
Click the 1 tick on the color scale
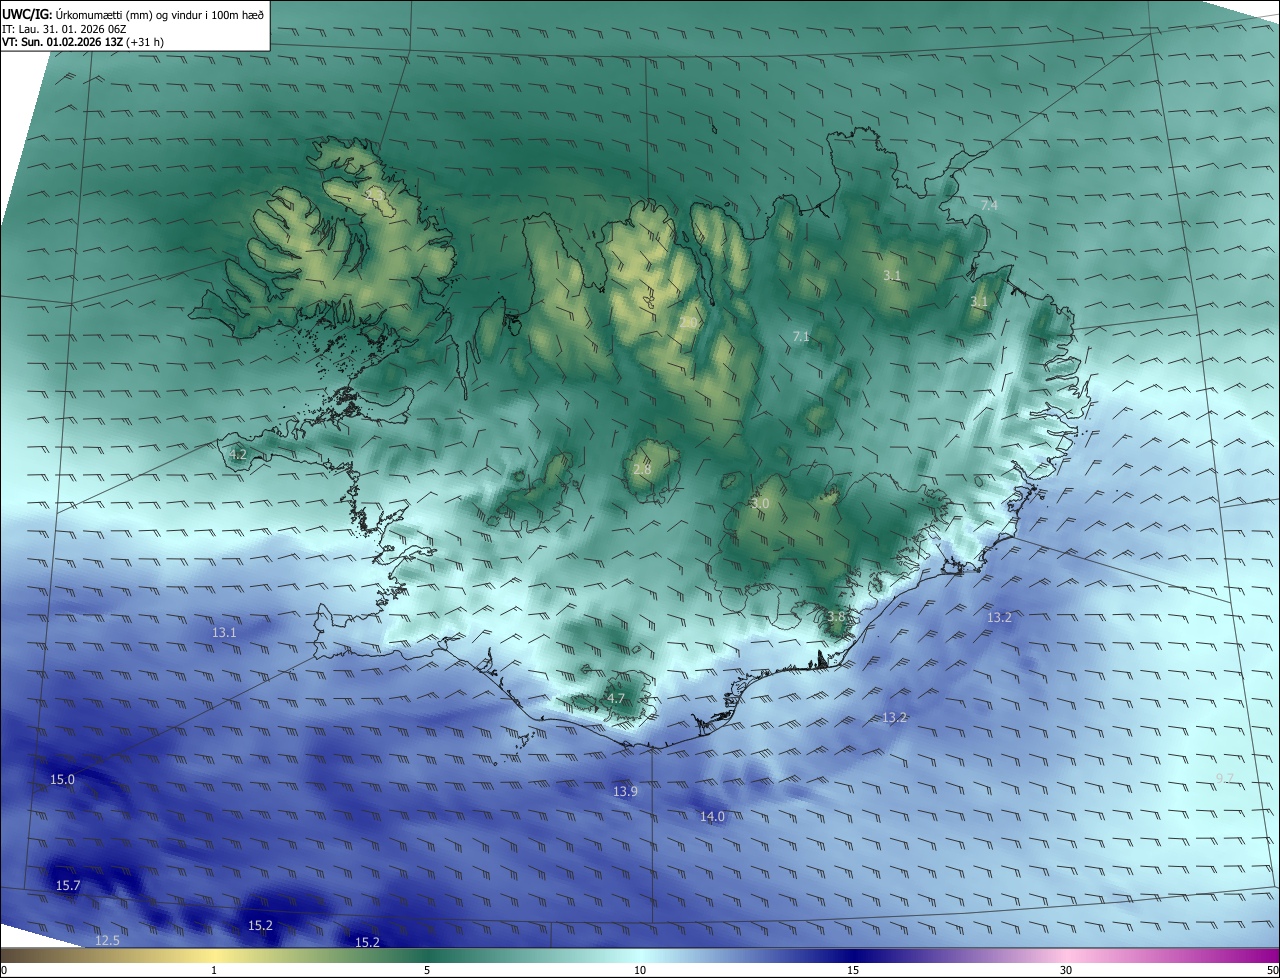click(x=214, y=970)
